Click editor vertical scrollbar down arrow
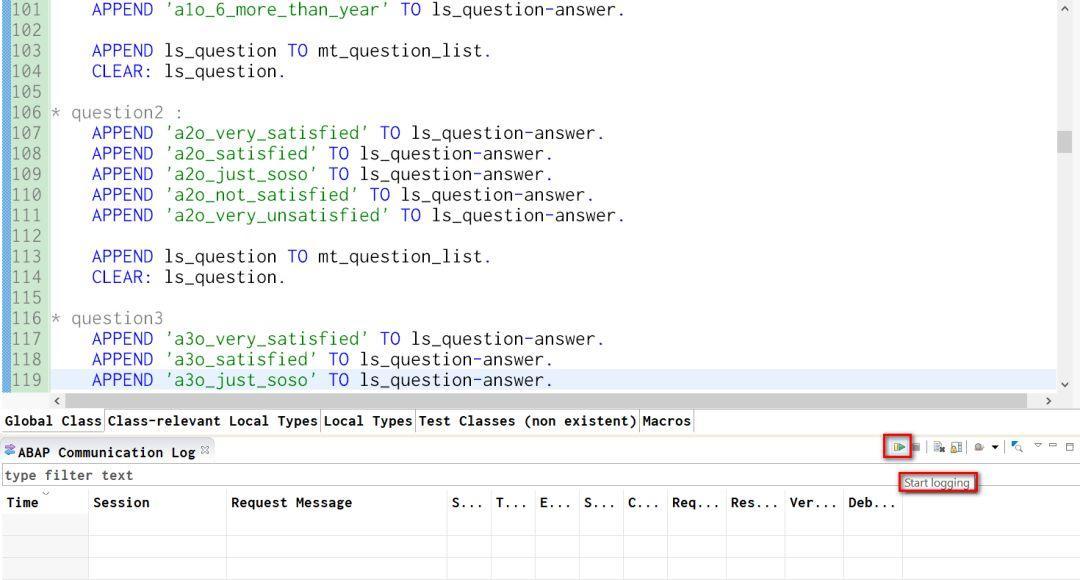 click(x=1065, y=384)
